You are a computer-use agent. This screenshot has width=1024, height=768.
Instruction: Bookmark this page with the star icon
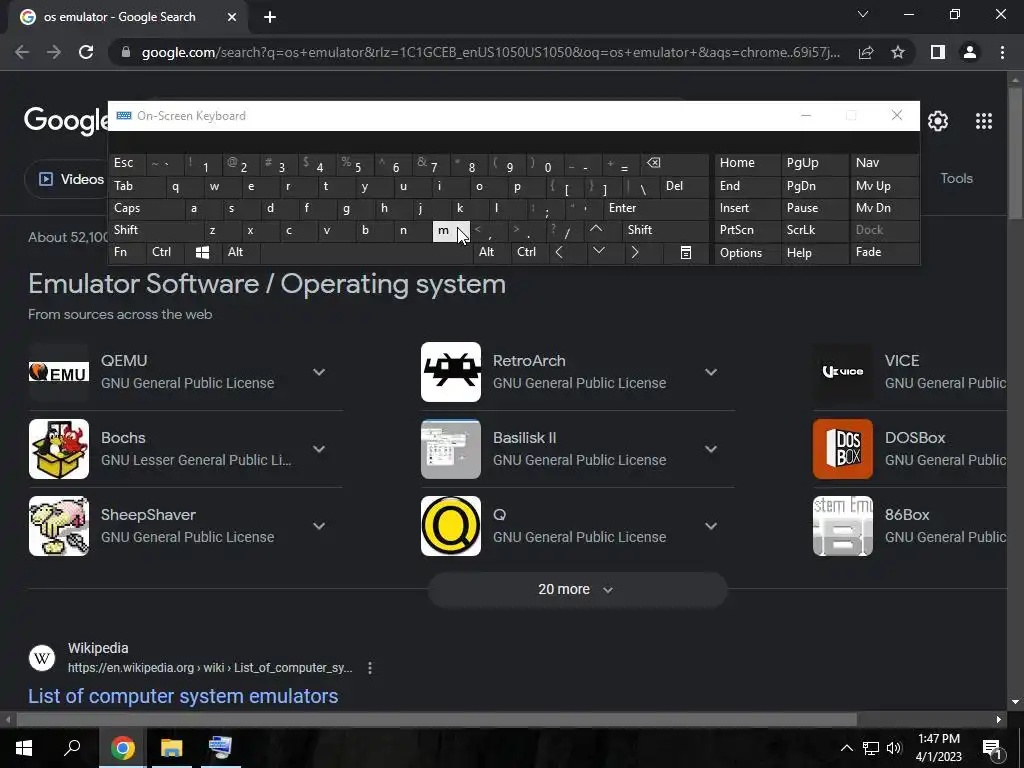click(898, 52)
